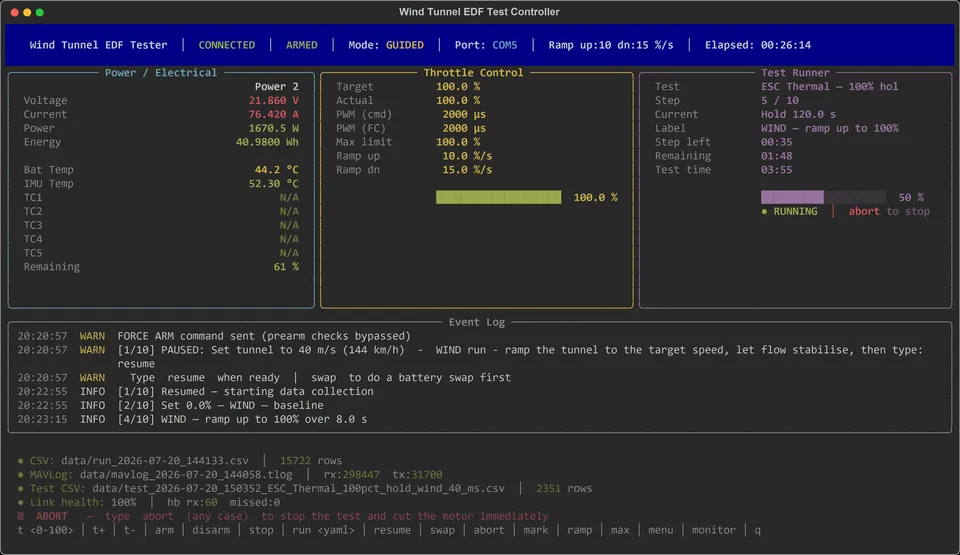The image size is (960, 555).
Task: Click the red 'abort' link in Test Runner
Action: click(x=864, y=211)
